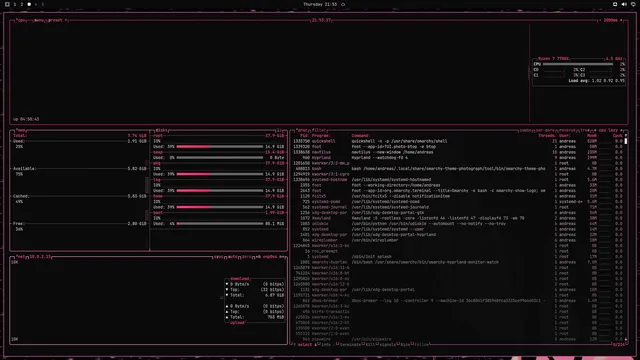Click the process list scrollbar thumb
Image resolution: width=640 pixels, height=360 pixels.
625,141
